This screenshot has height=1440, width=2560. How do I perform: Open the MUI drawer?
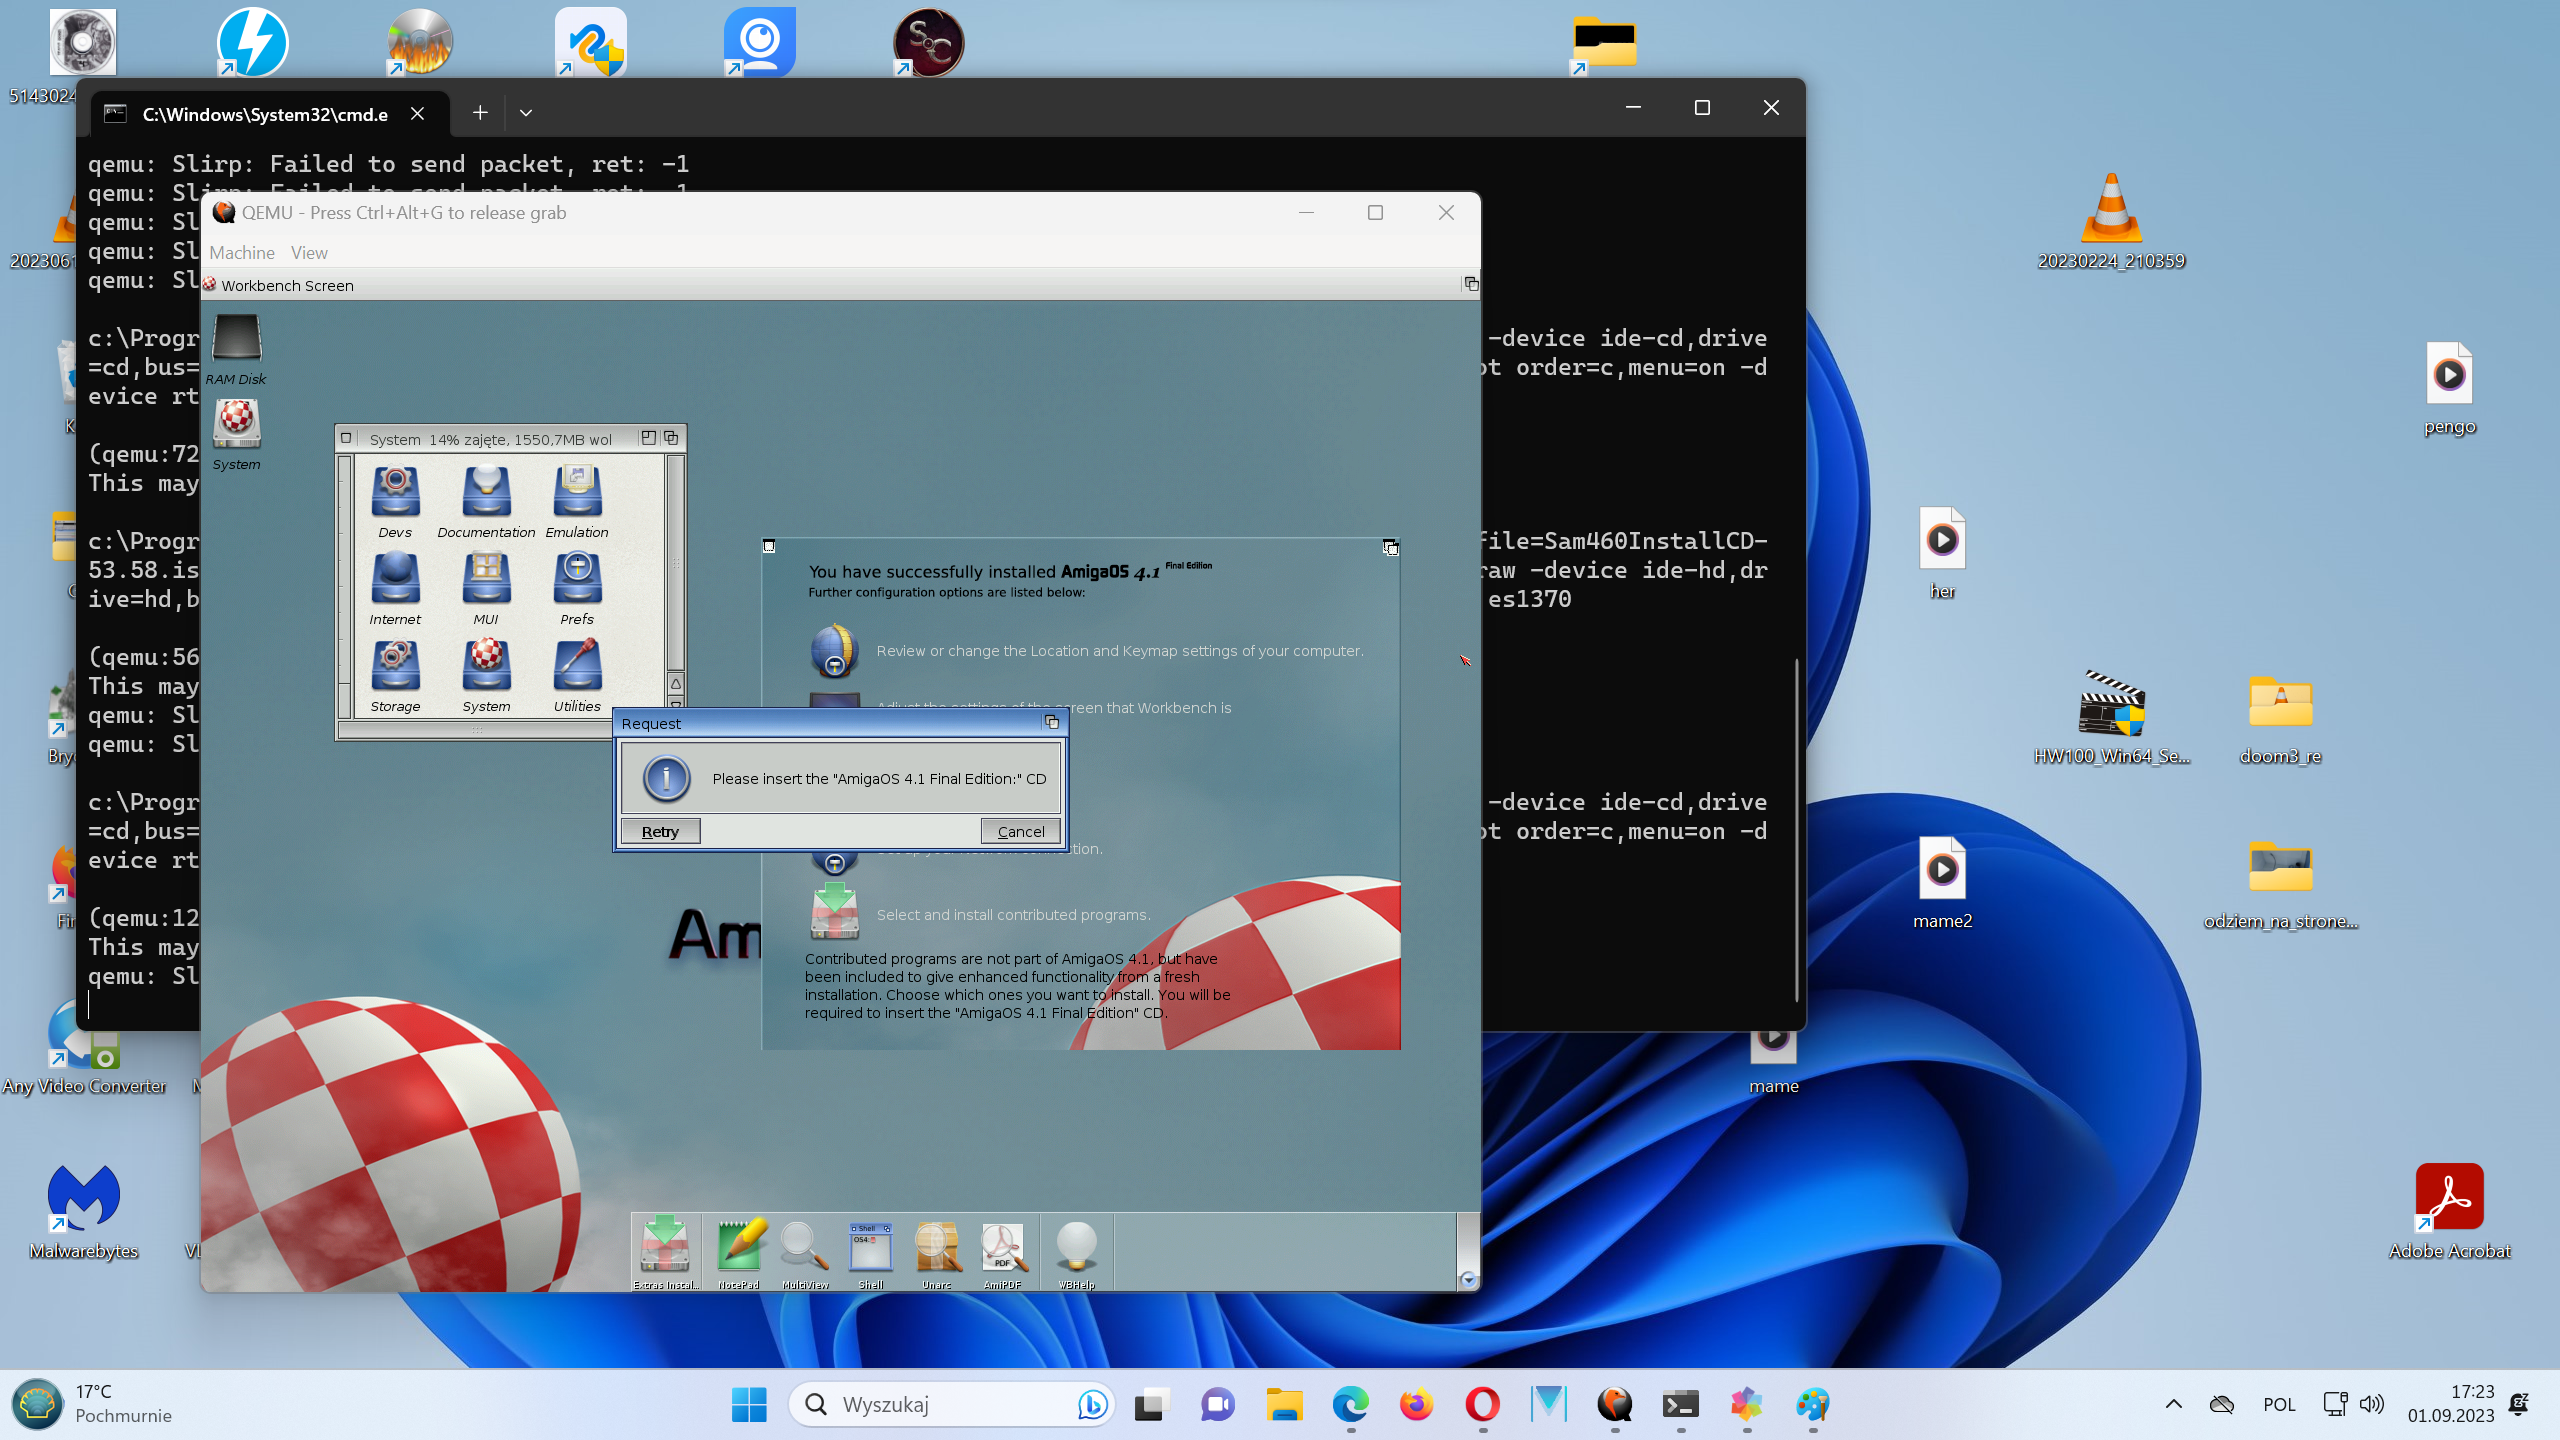pyautogui.click(x=486, y=589)
